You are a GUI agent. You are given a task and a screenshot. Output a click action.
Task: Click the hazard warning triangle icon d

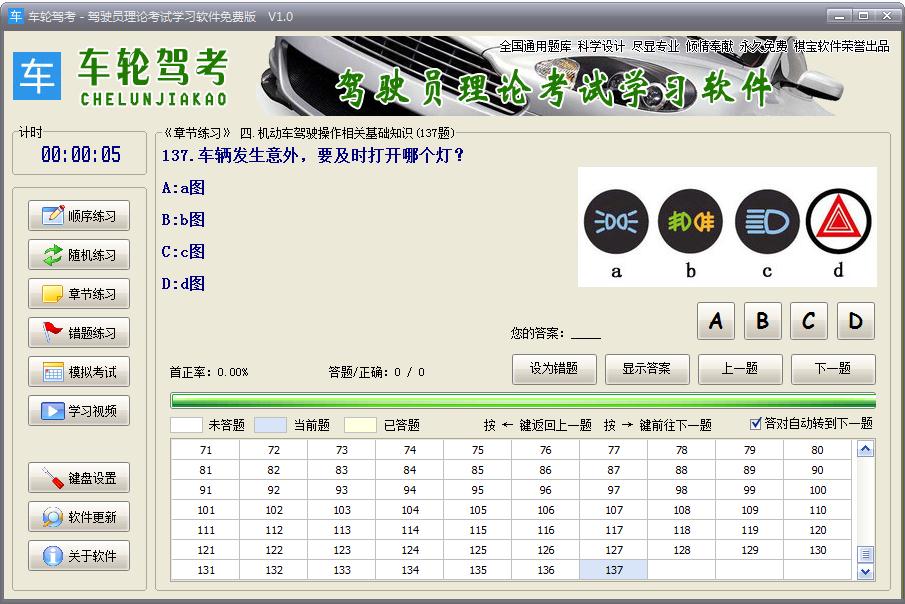point(838,221)
